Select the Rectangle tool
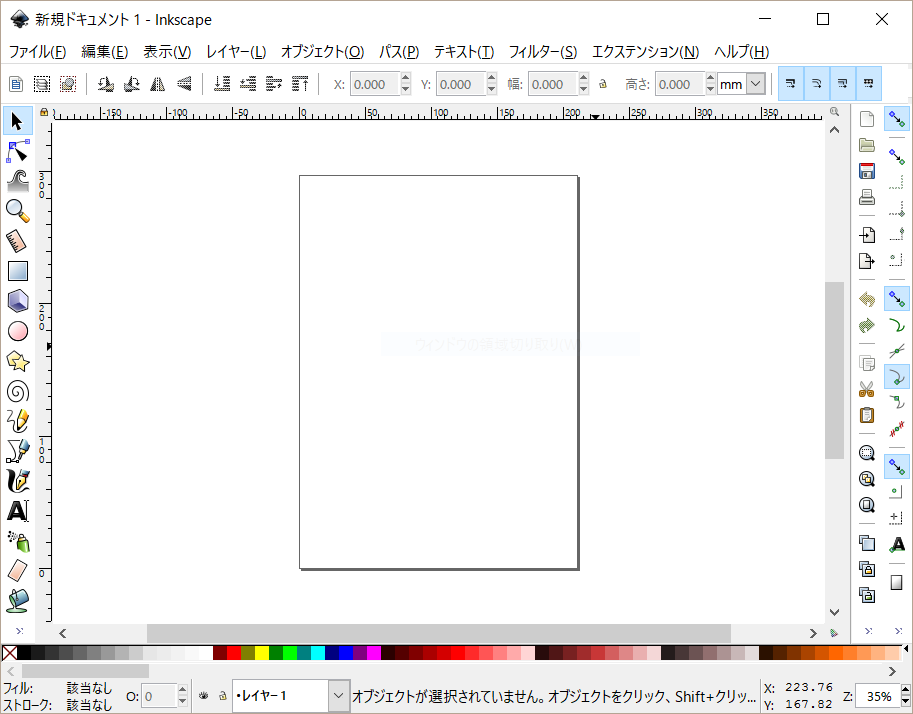 tap(17, 271)
